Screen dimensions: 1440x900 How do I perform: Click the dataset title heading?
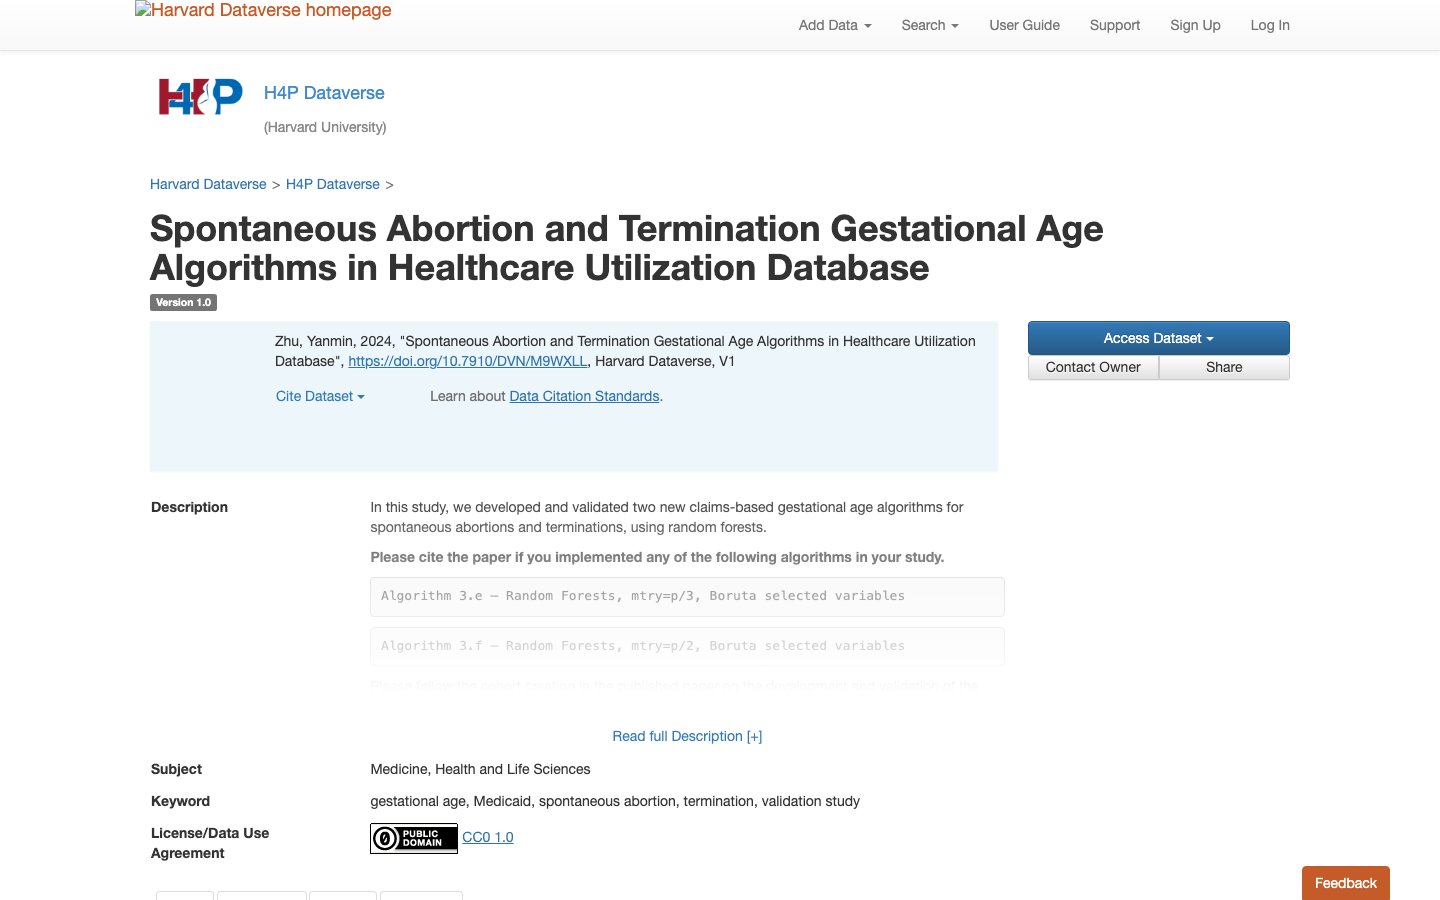(x=627, y=248)
